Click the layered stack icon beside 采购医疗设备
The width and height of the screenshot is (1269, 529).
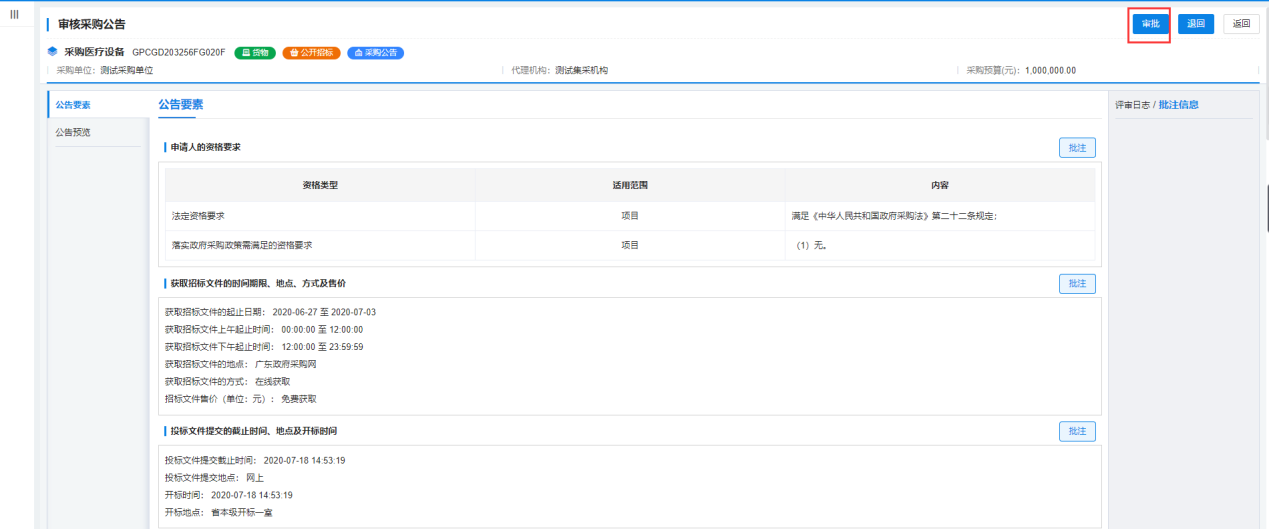pyautogui.click(x=52, y=51)
